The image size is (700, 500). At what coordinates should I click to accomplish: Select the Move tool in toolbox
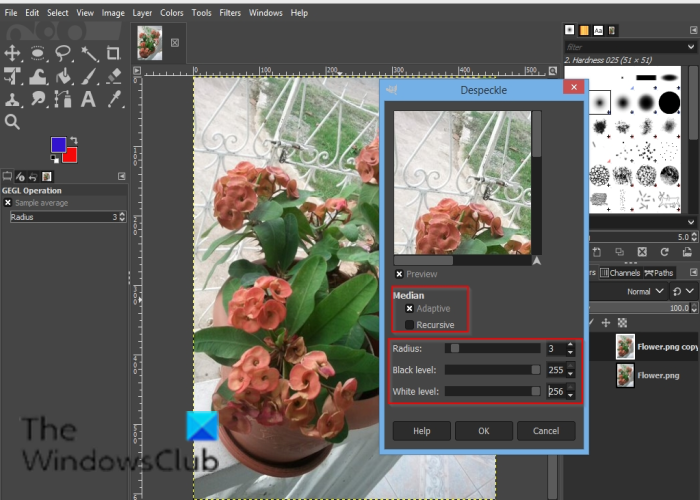point(13,52)
